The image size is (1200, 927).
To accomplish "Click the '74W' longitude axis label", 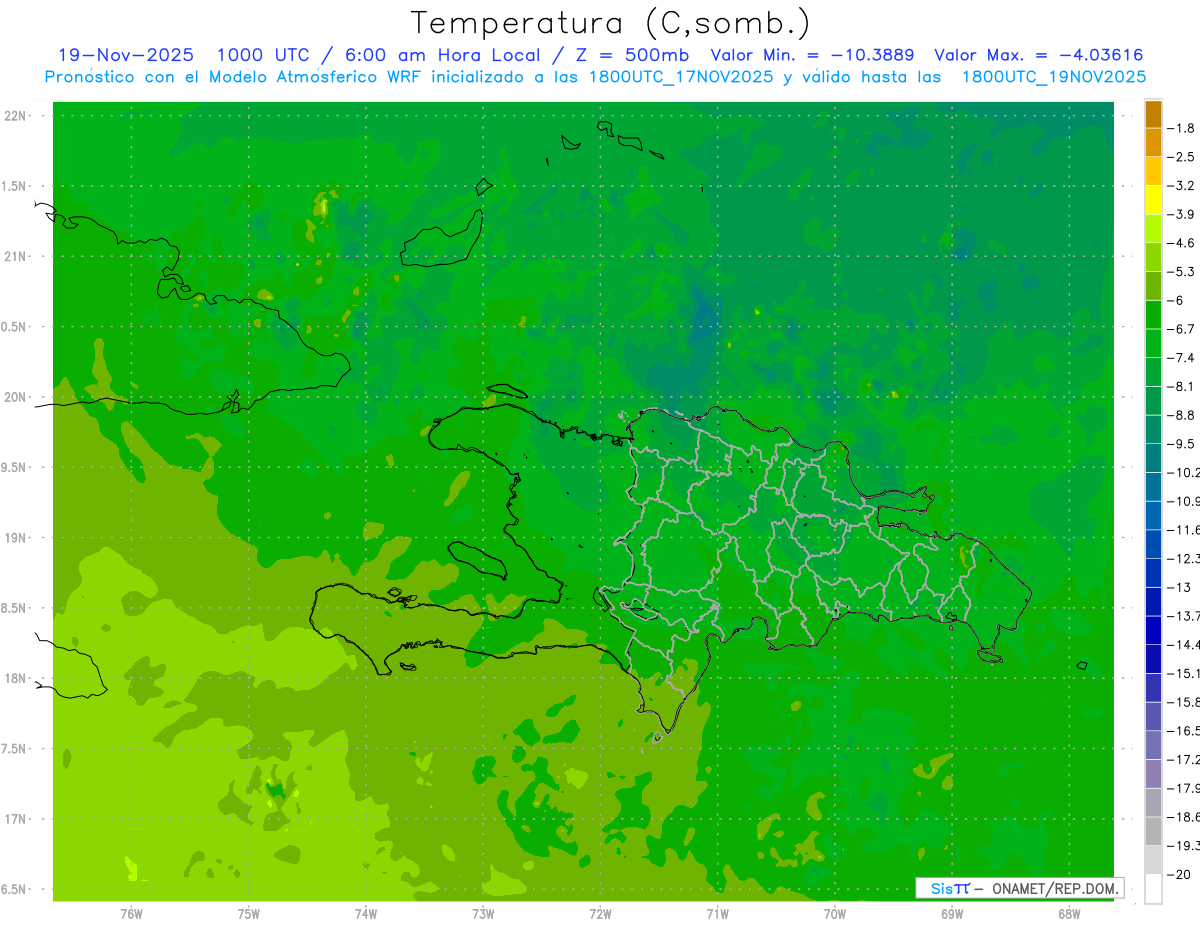I will coord(366,913).
